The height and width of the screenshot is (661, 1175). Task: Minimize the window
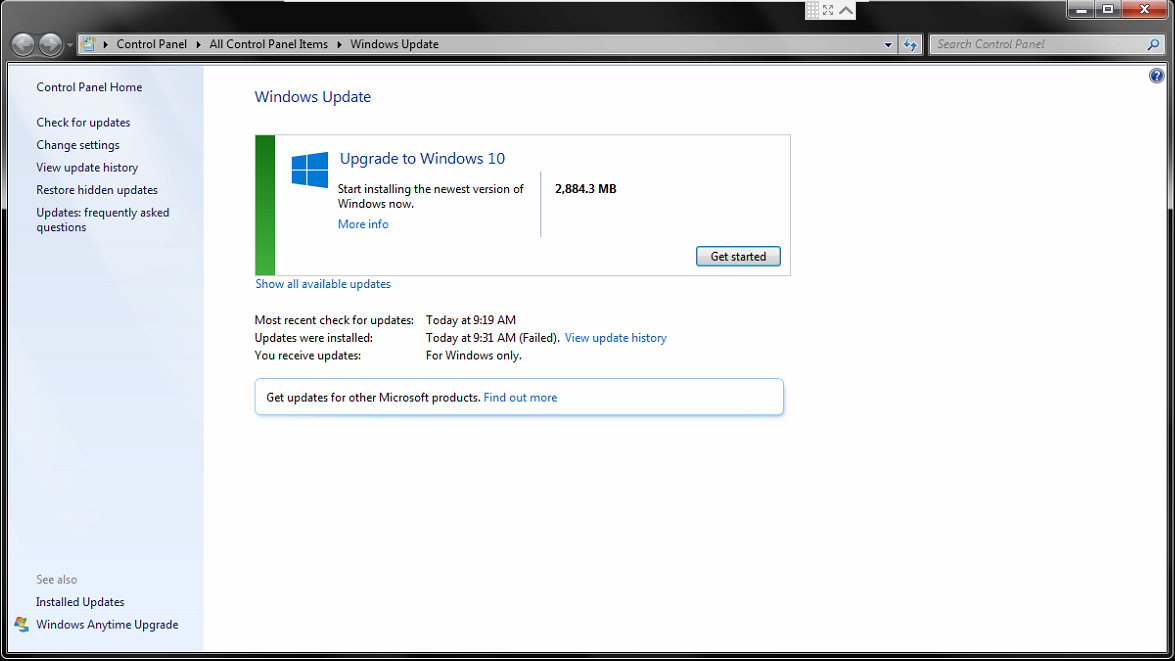pos(1081,10)
